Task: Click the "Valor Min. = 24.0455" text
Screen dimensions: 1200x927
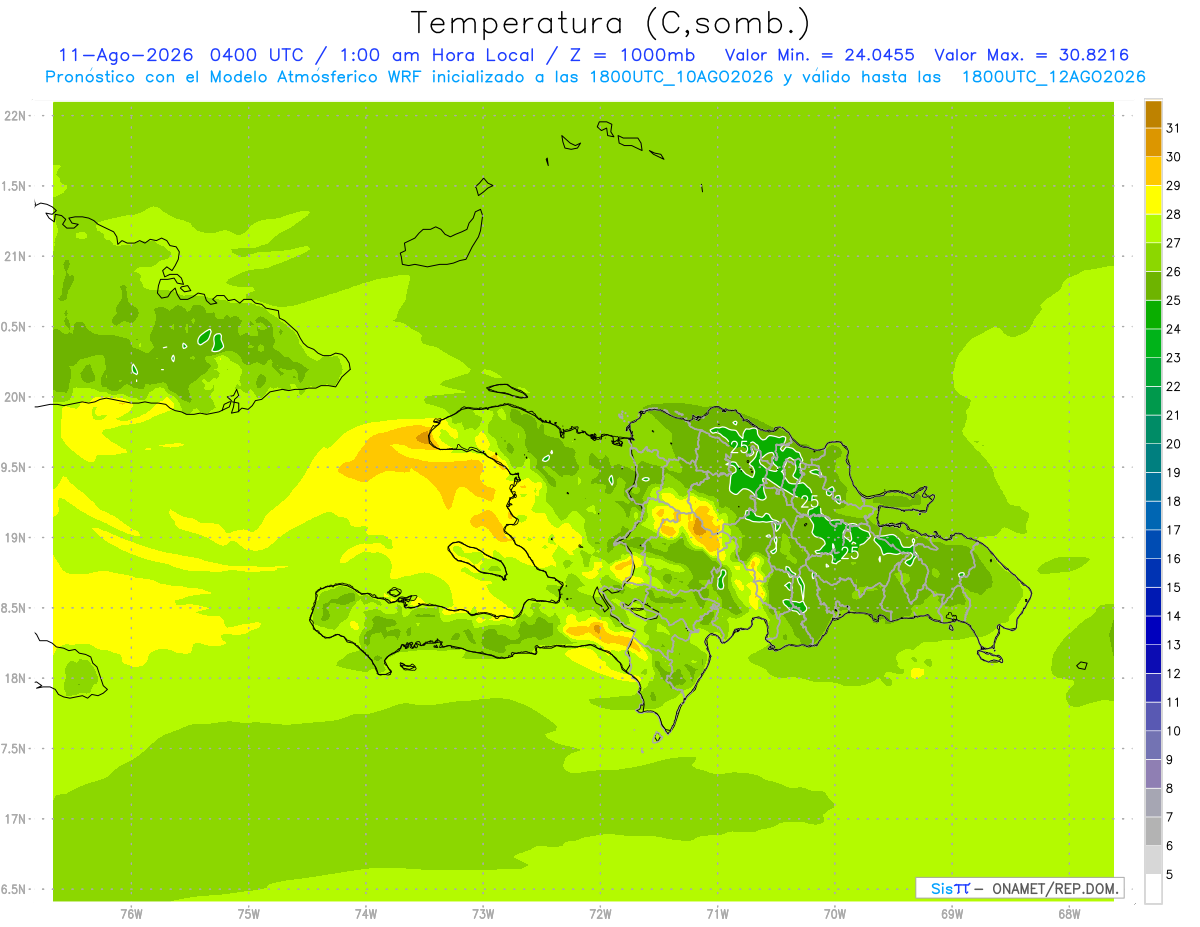Action: 819,55
